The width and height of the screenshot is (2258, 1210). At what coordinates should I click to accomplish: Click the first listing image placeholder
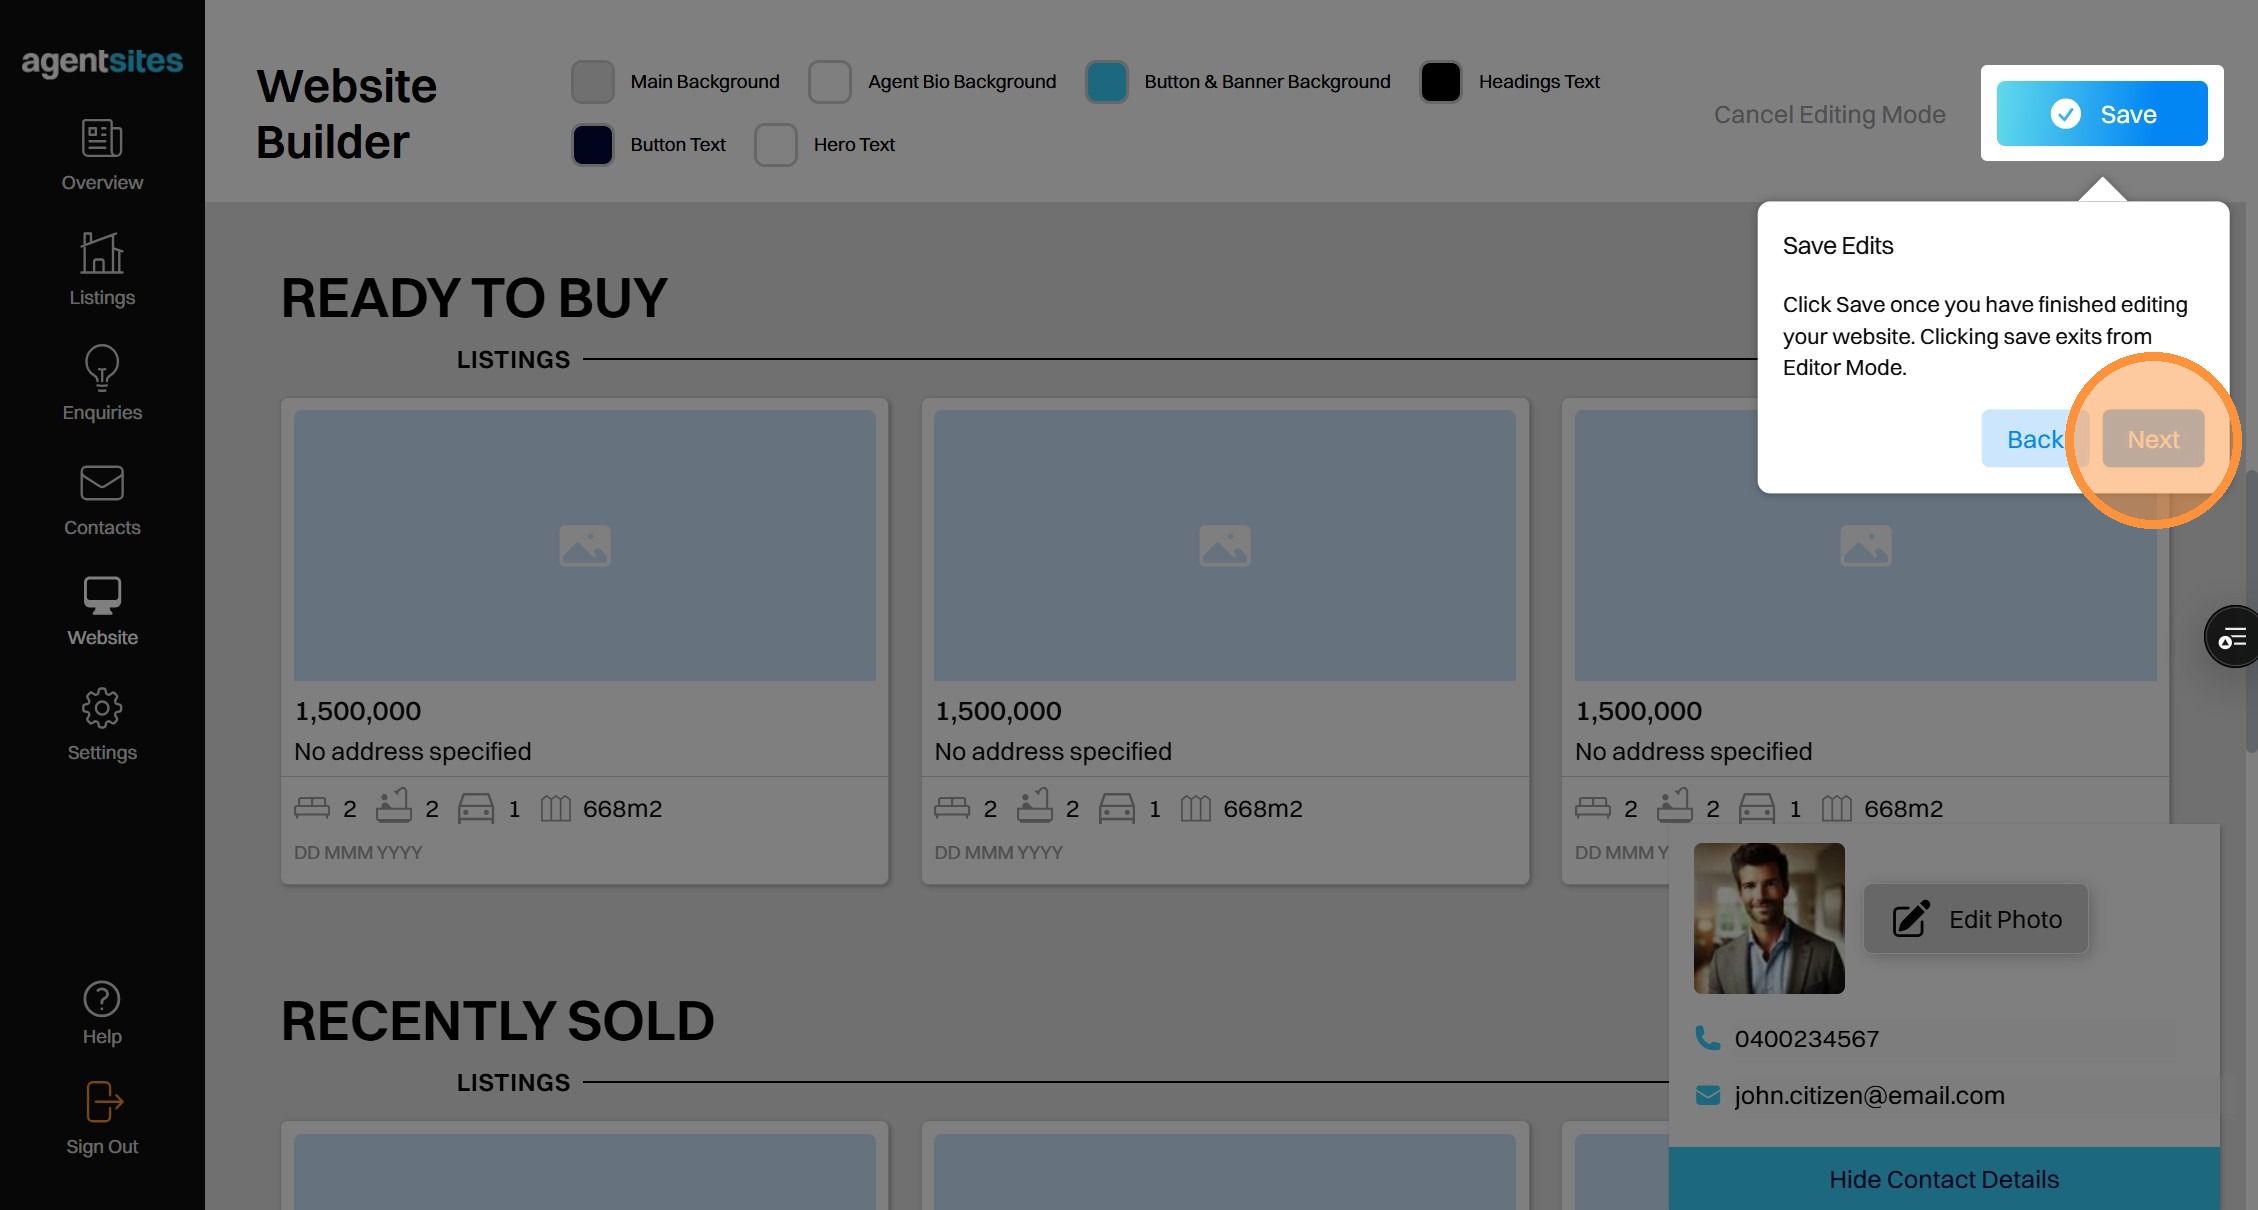click(x=585, y=546)
